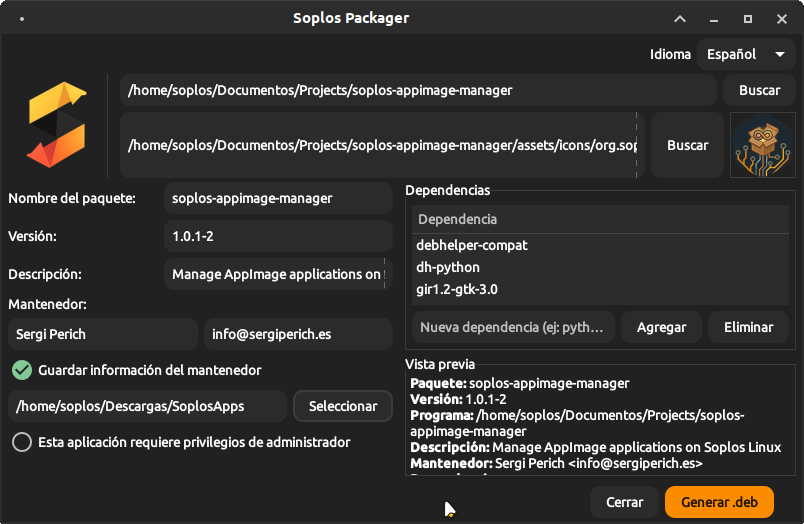Open the window menu dot in title bar
804x524 pixels.
(x=22, y=19)
